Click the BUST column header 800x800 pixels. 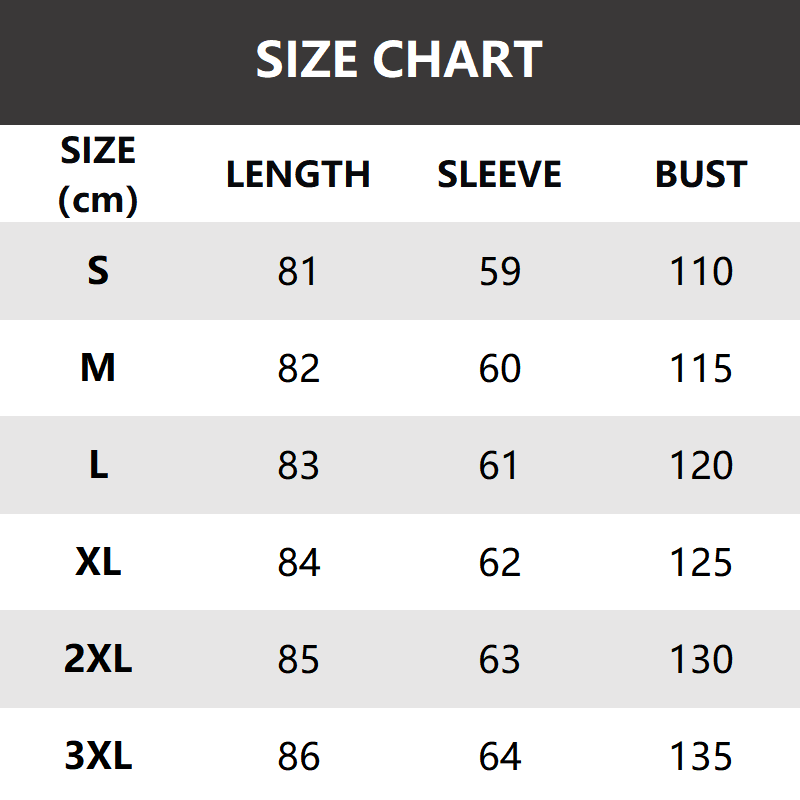tap(701, 175)
